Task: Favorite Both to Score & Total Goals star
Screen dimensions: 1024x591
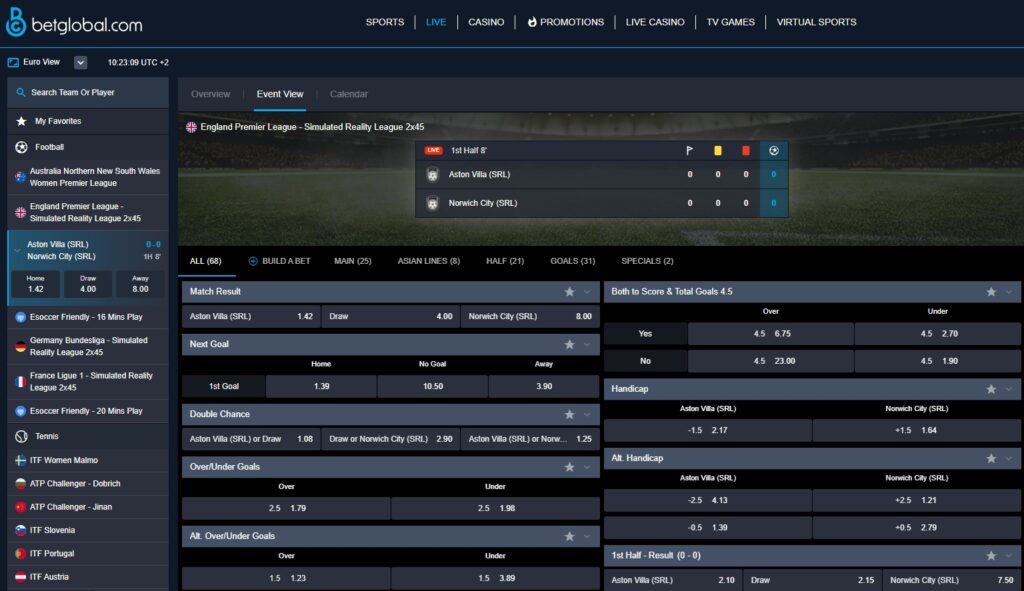Action: pyautogui.click(x=991, y=292)
